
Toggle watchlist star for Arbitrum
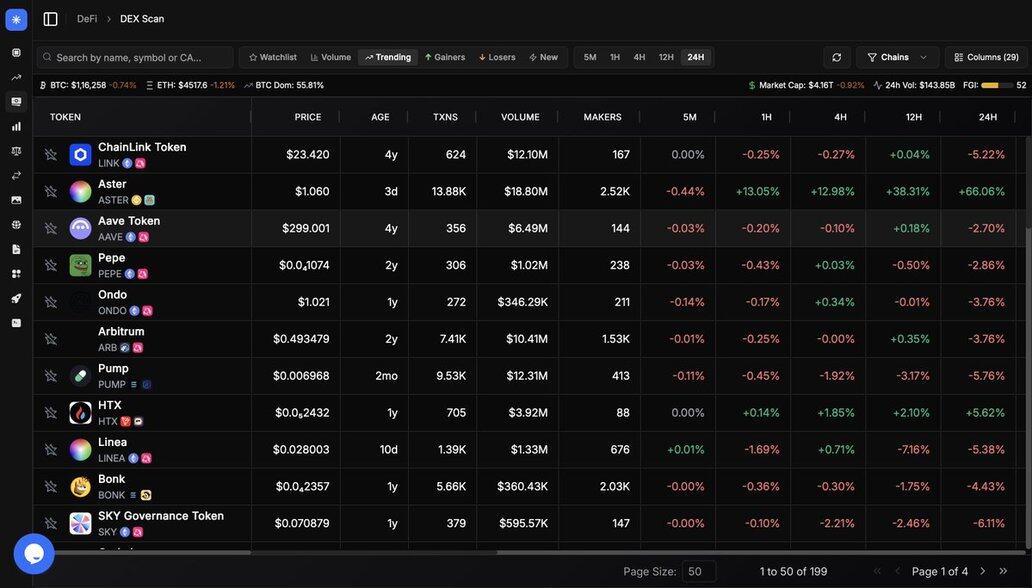51,339
